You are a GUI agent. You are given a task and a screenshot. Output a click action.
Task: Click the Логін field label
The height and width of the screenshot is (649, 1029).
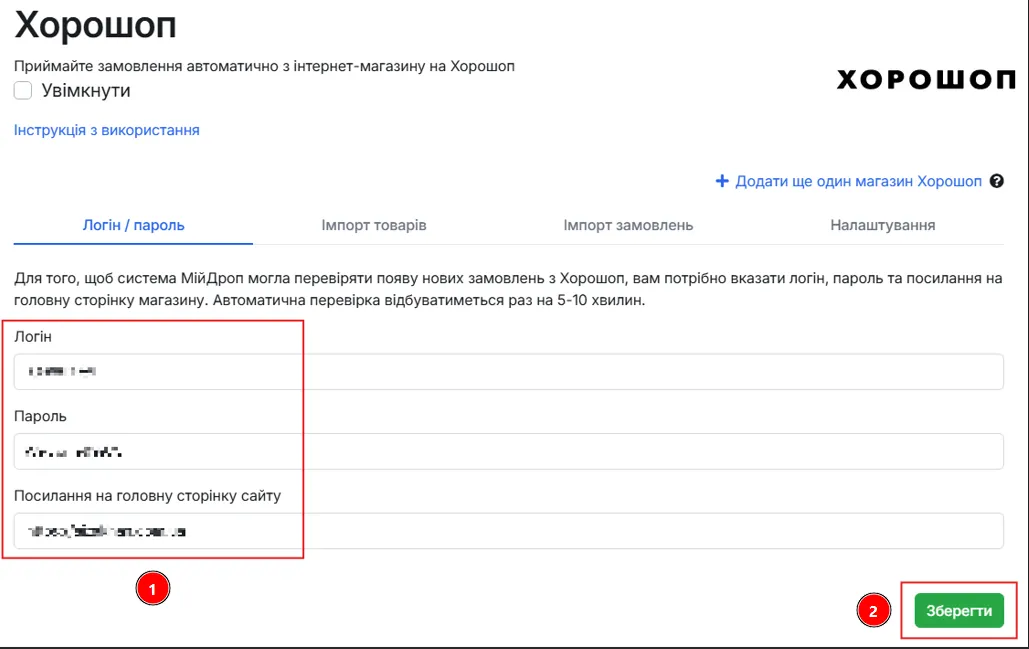[33, 337]
